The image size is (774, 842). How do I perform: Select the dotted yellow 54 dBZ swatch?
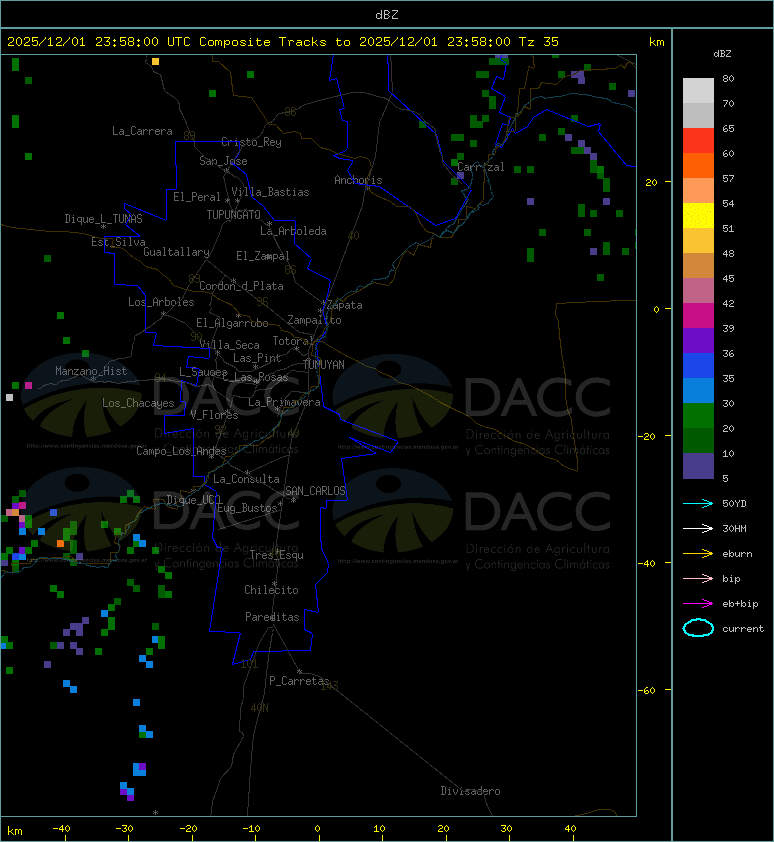point(698,215)
